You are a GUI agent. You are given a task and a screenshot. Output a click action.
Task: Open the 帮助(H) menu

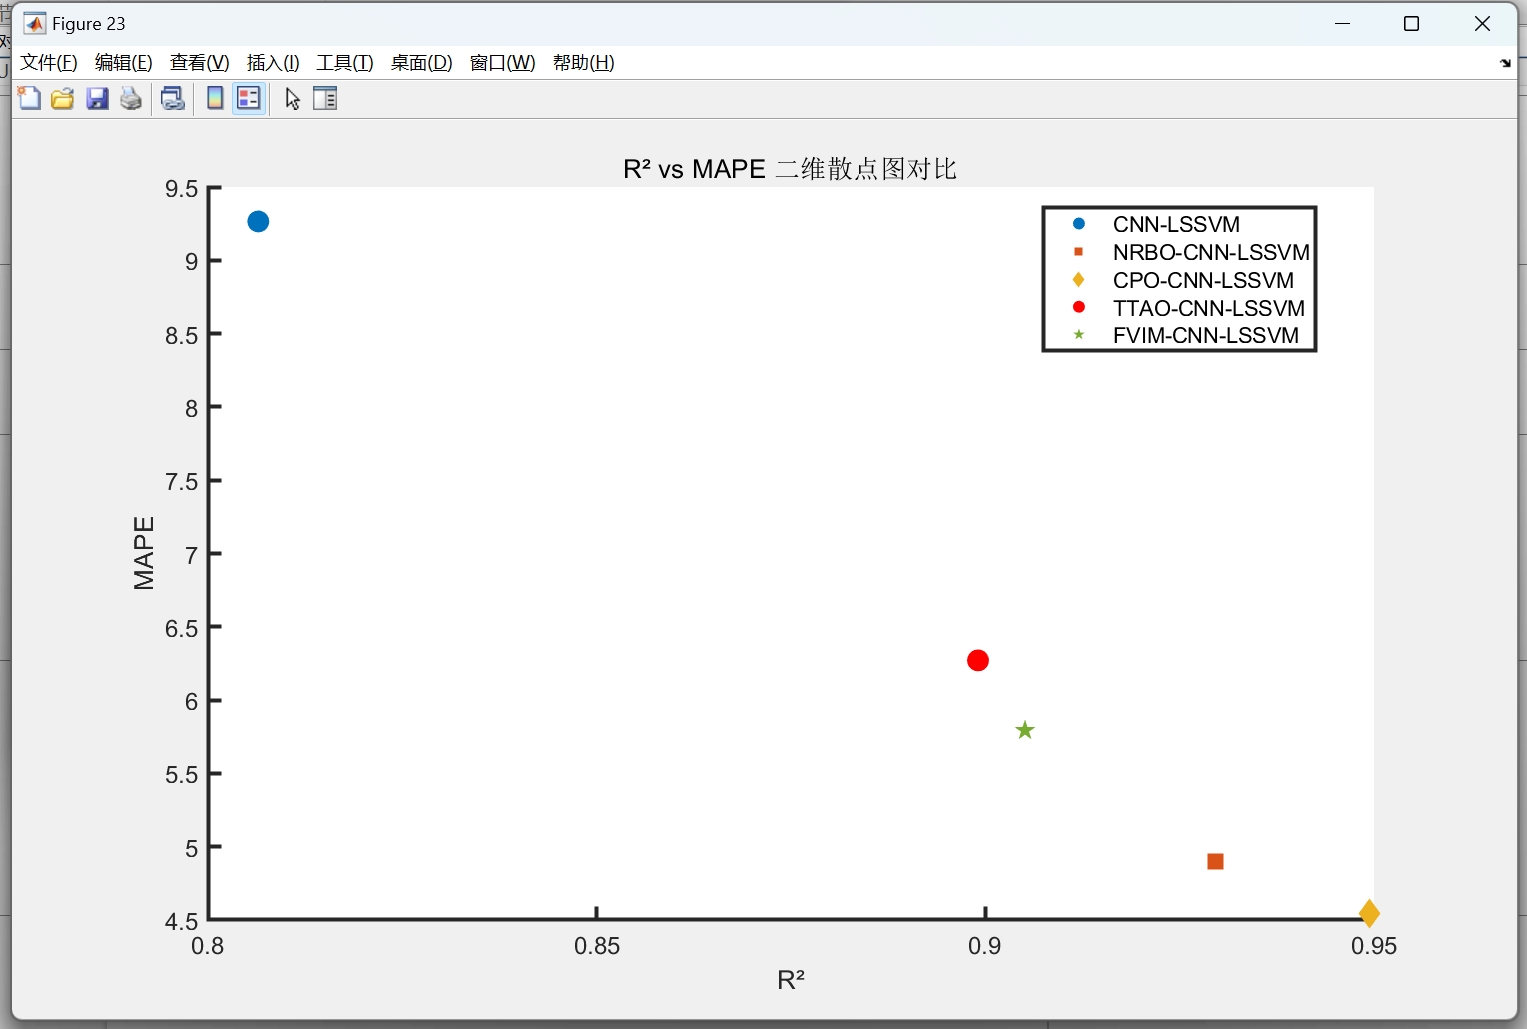583,62
